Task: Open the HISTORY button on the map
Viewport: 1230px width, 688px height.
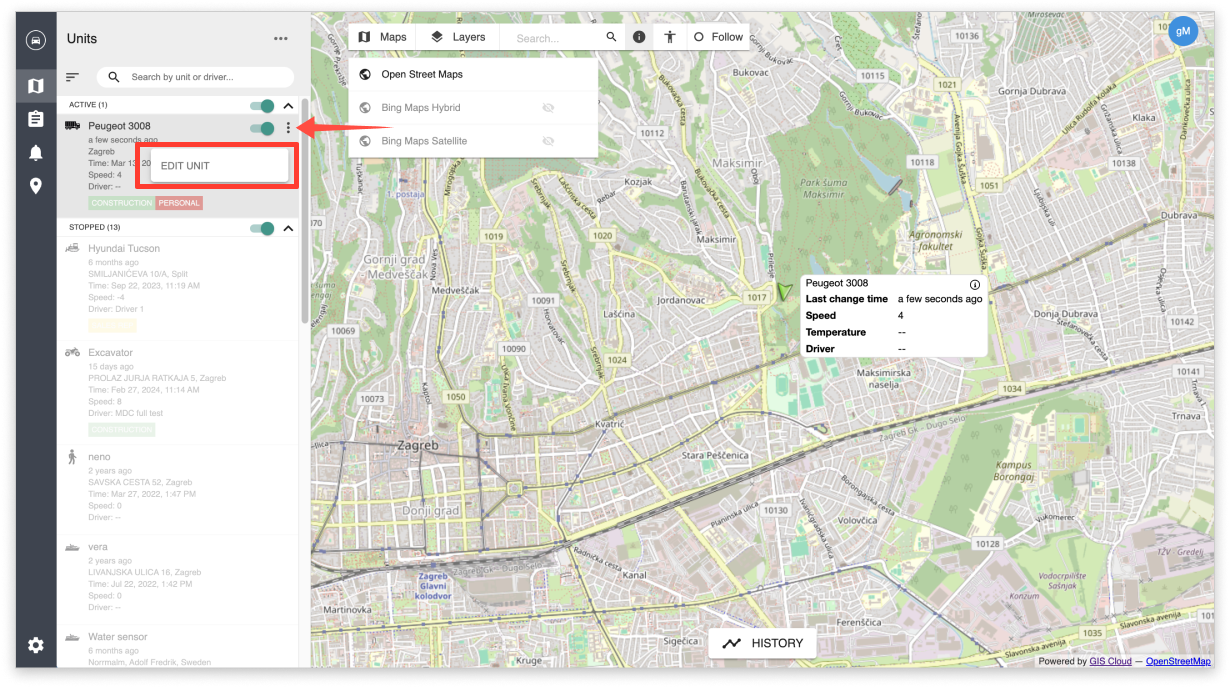Action: 763,643
